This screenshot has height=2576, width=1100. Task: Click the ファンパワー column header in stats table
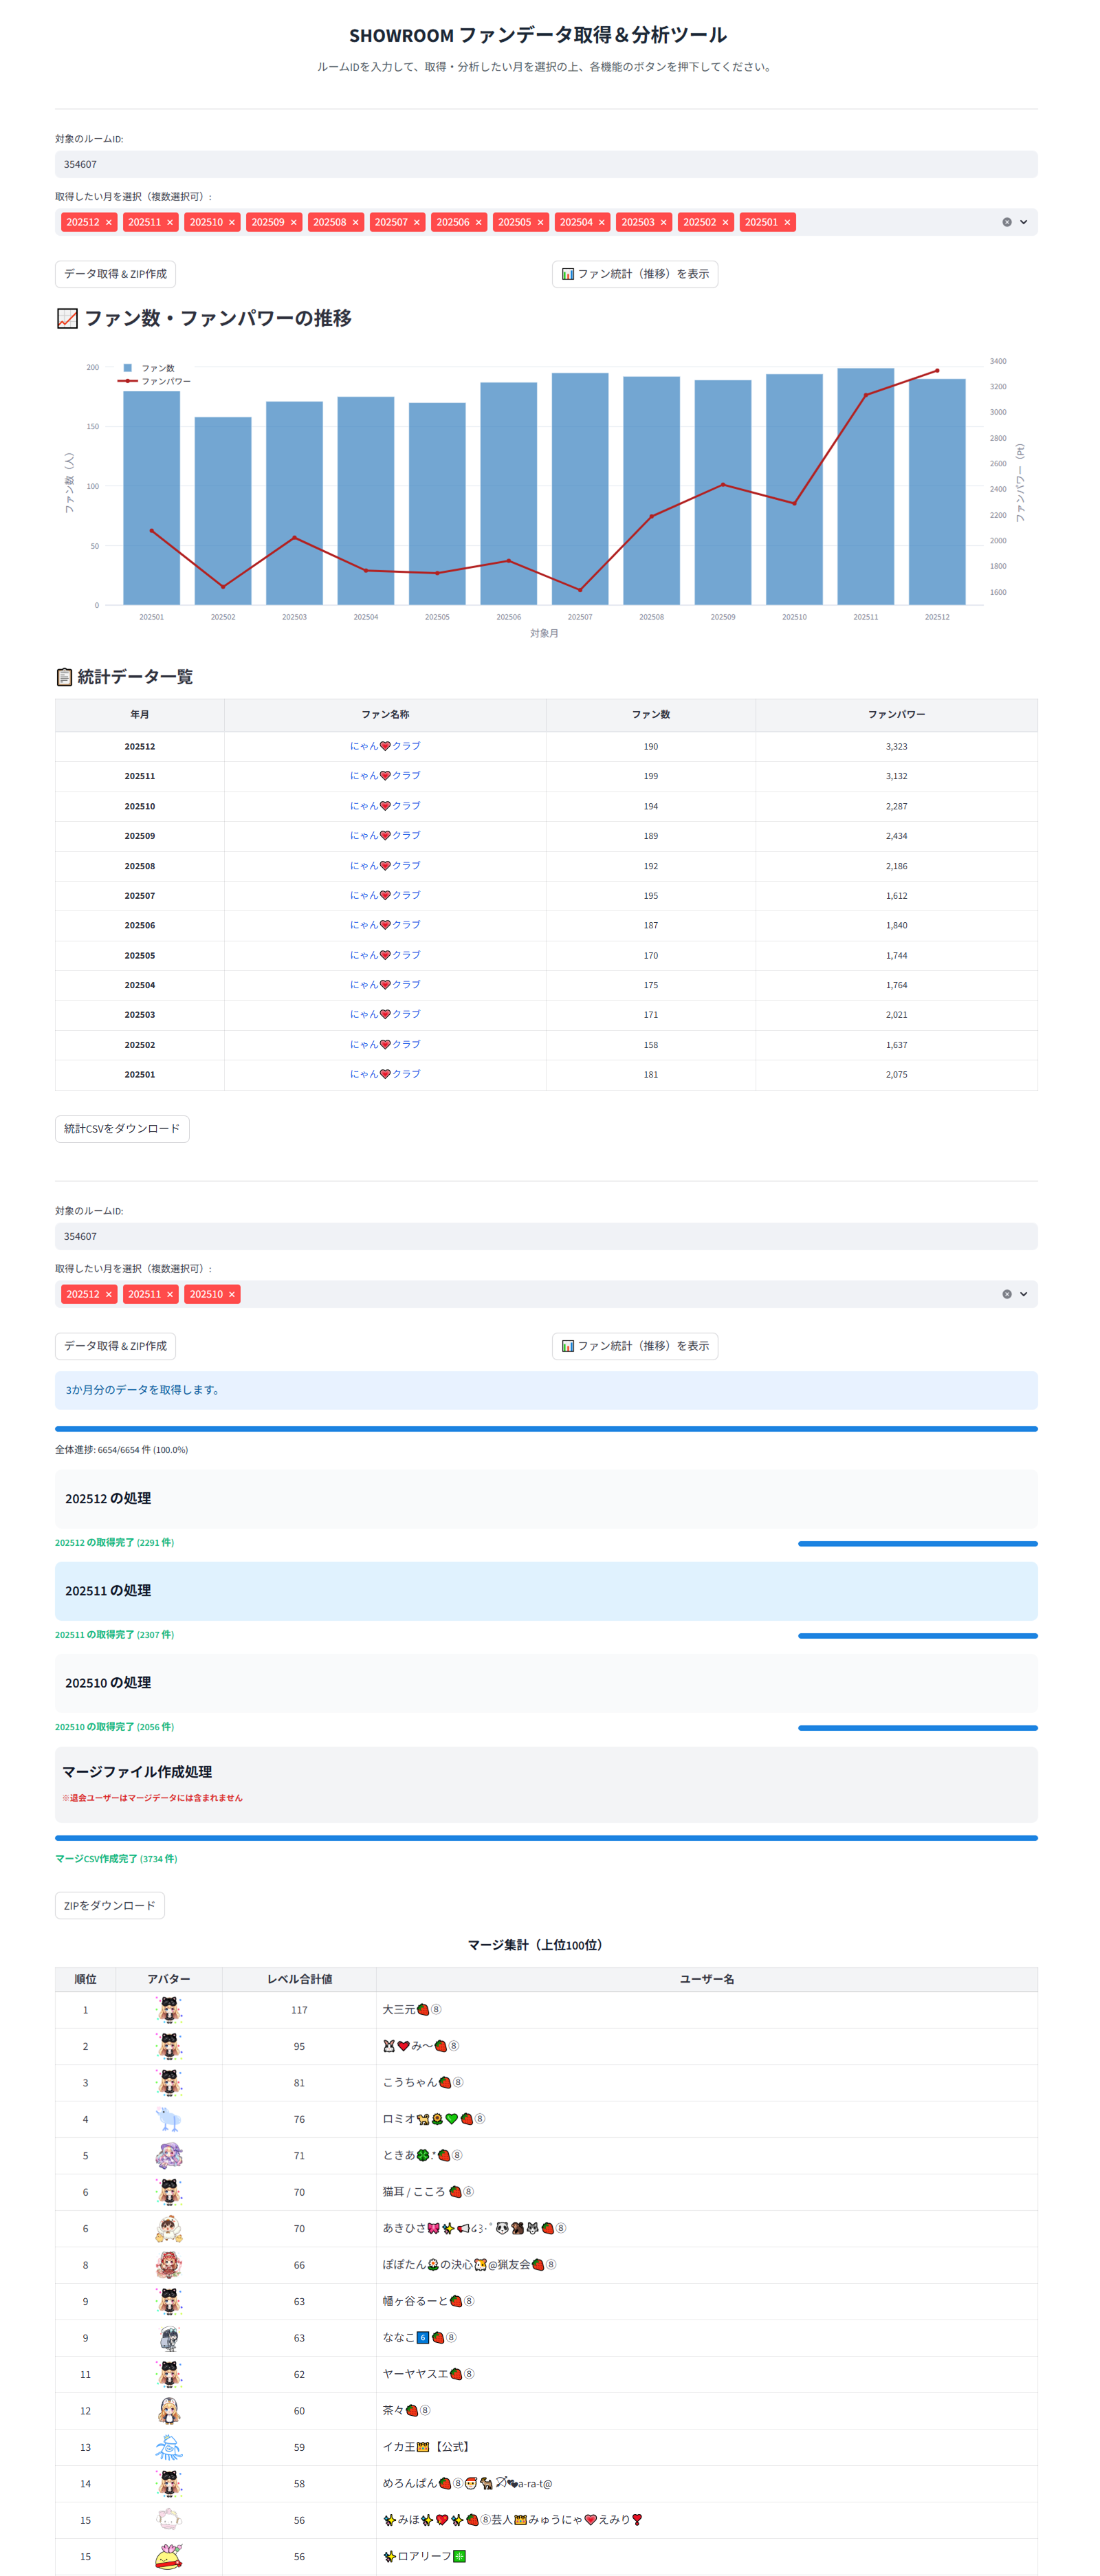pos(895,714)
